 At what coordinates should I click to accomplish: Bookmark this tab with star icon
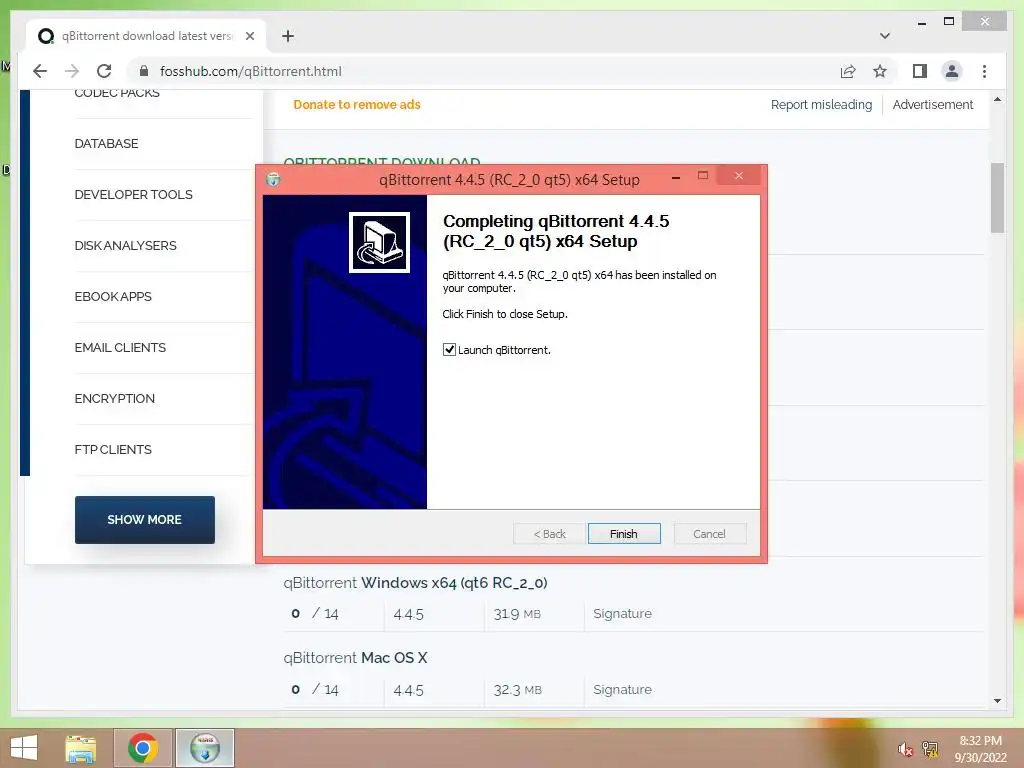880,71
